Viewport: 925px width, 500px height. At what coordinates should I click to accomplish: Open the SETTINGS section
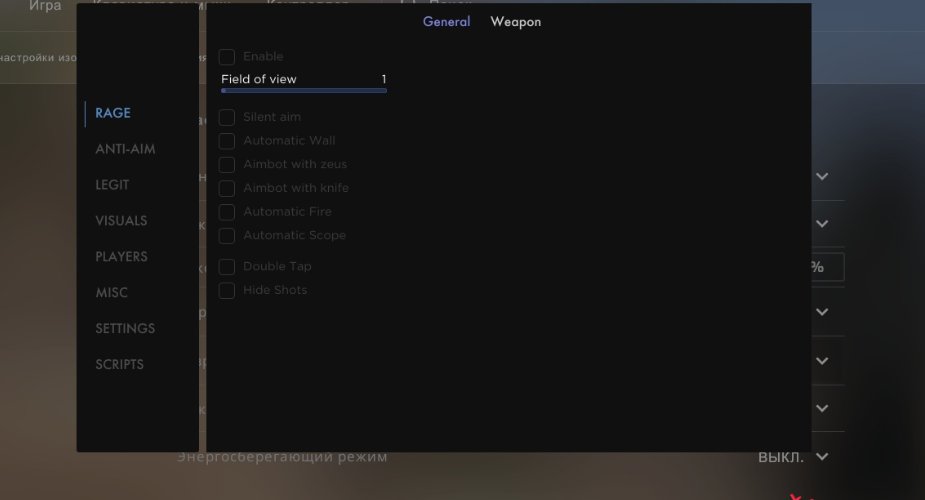[x=125, y=329]
